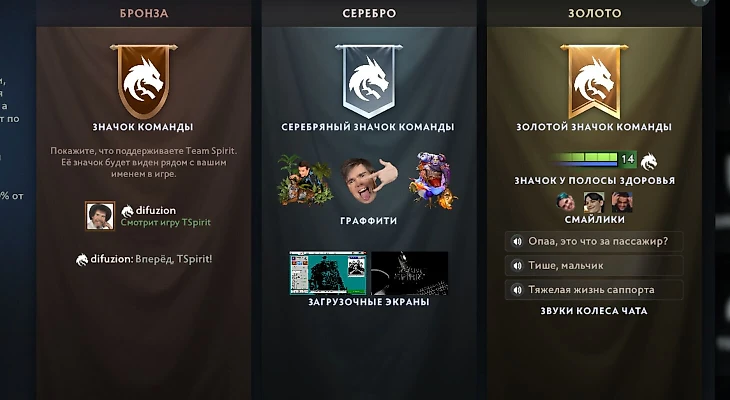Click the third smiley emoticon
The image size is (730, 400).
tap(622, 202)
